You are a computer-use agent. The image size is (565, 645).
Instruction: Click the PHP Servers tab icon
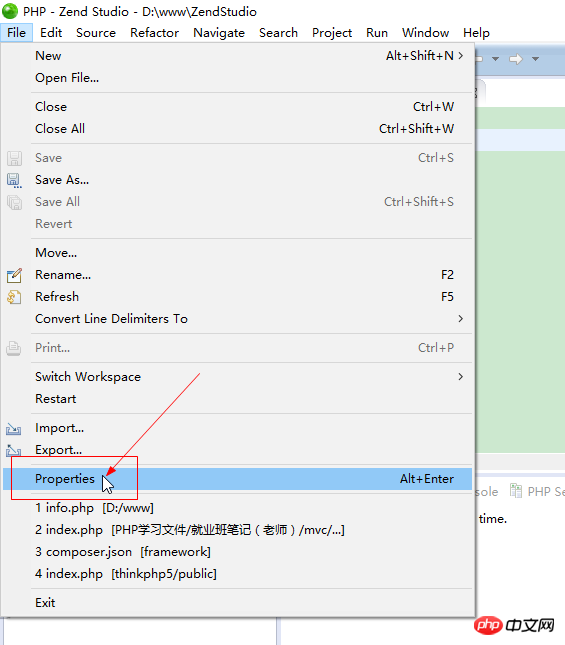pyautogui.click(x=516, y=490)
